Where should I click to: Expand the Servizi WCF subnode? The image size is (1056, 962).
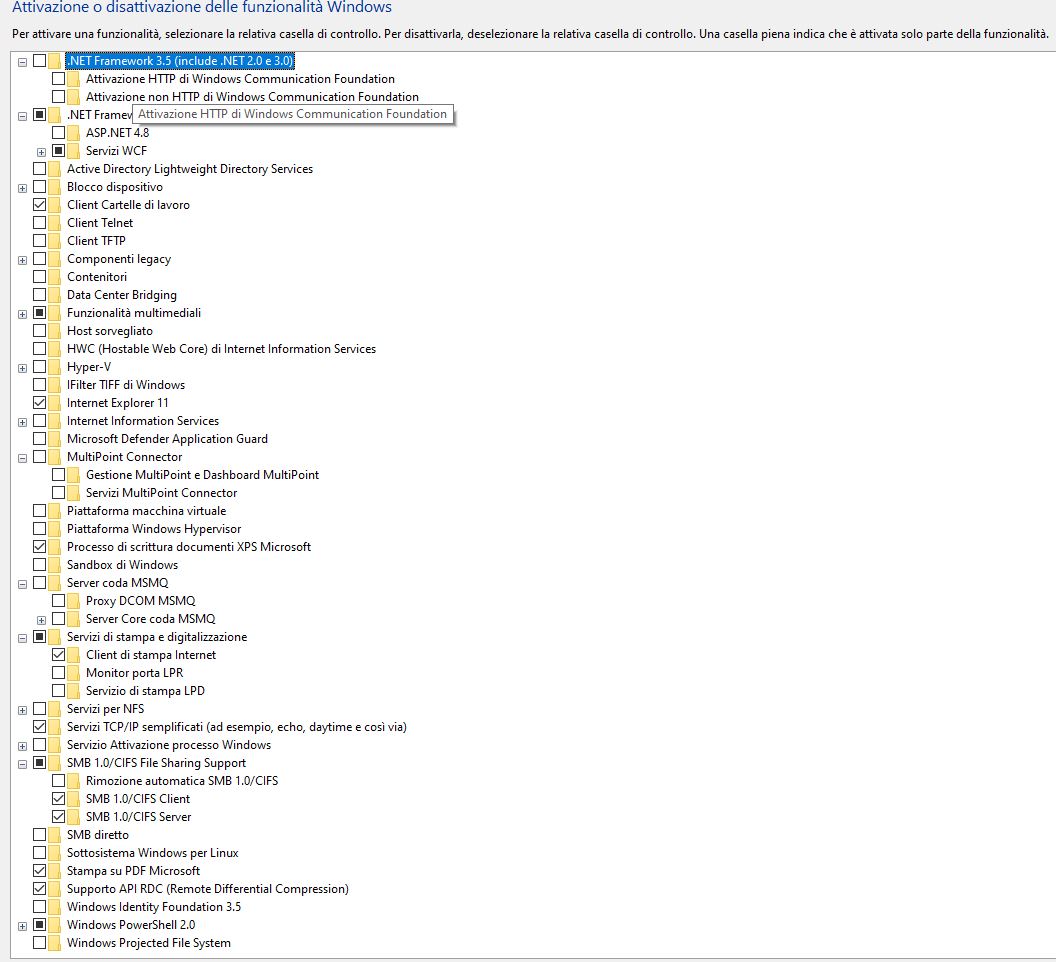(x=41, y=152)
